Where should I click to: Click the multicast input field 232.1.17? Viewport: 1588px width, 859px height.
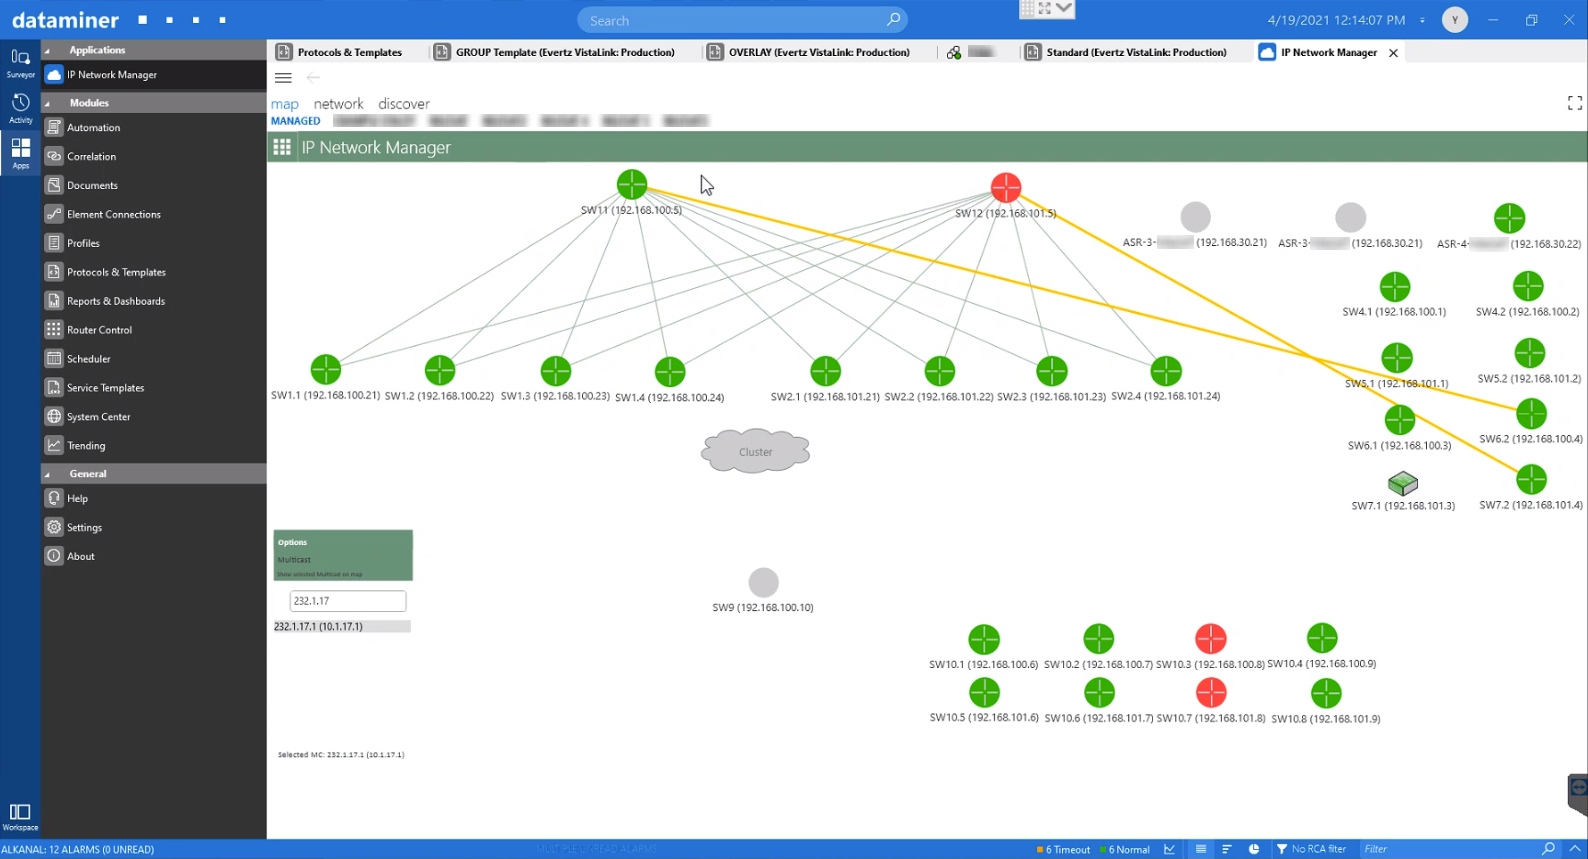click(x=348, y=601)
